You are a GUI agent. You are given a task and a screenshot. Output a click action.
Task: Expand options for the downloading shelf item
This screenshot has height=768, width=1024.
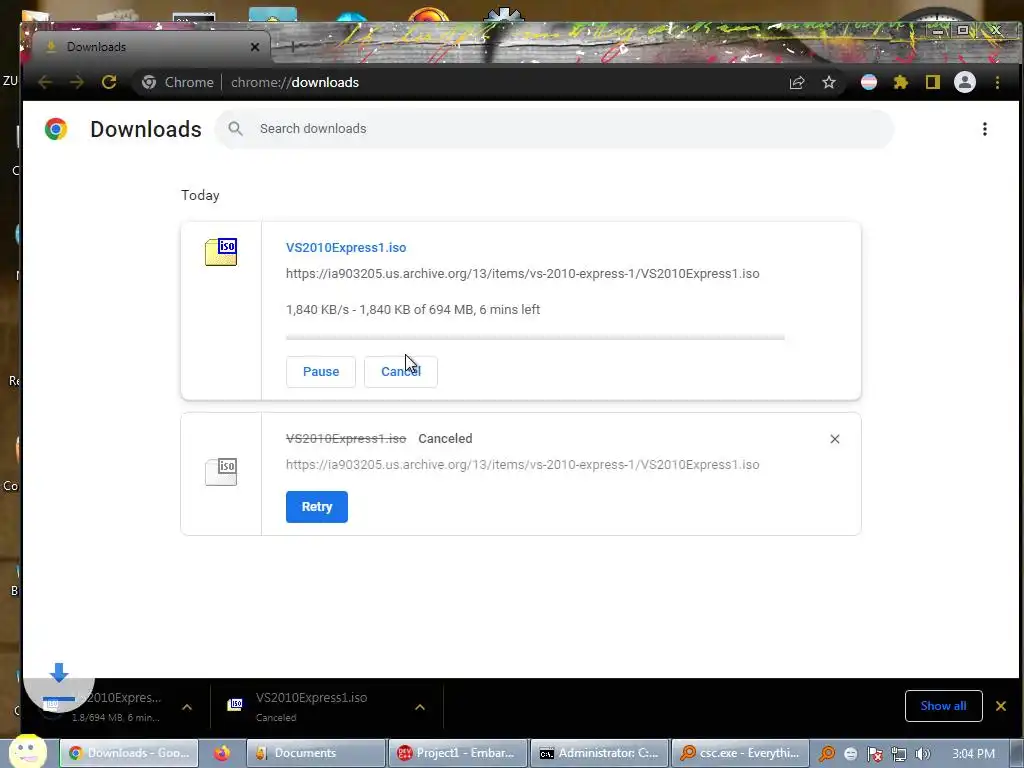click(x=187, y=707)
